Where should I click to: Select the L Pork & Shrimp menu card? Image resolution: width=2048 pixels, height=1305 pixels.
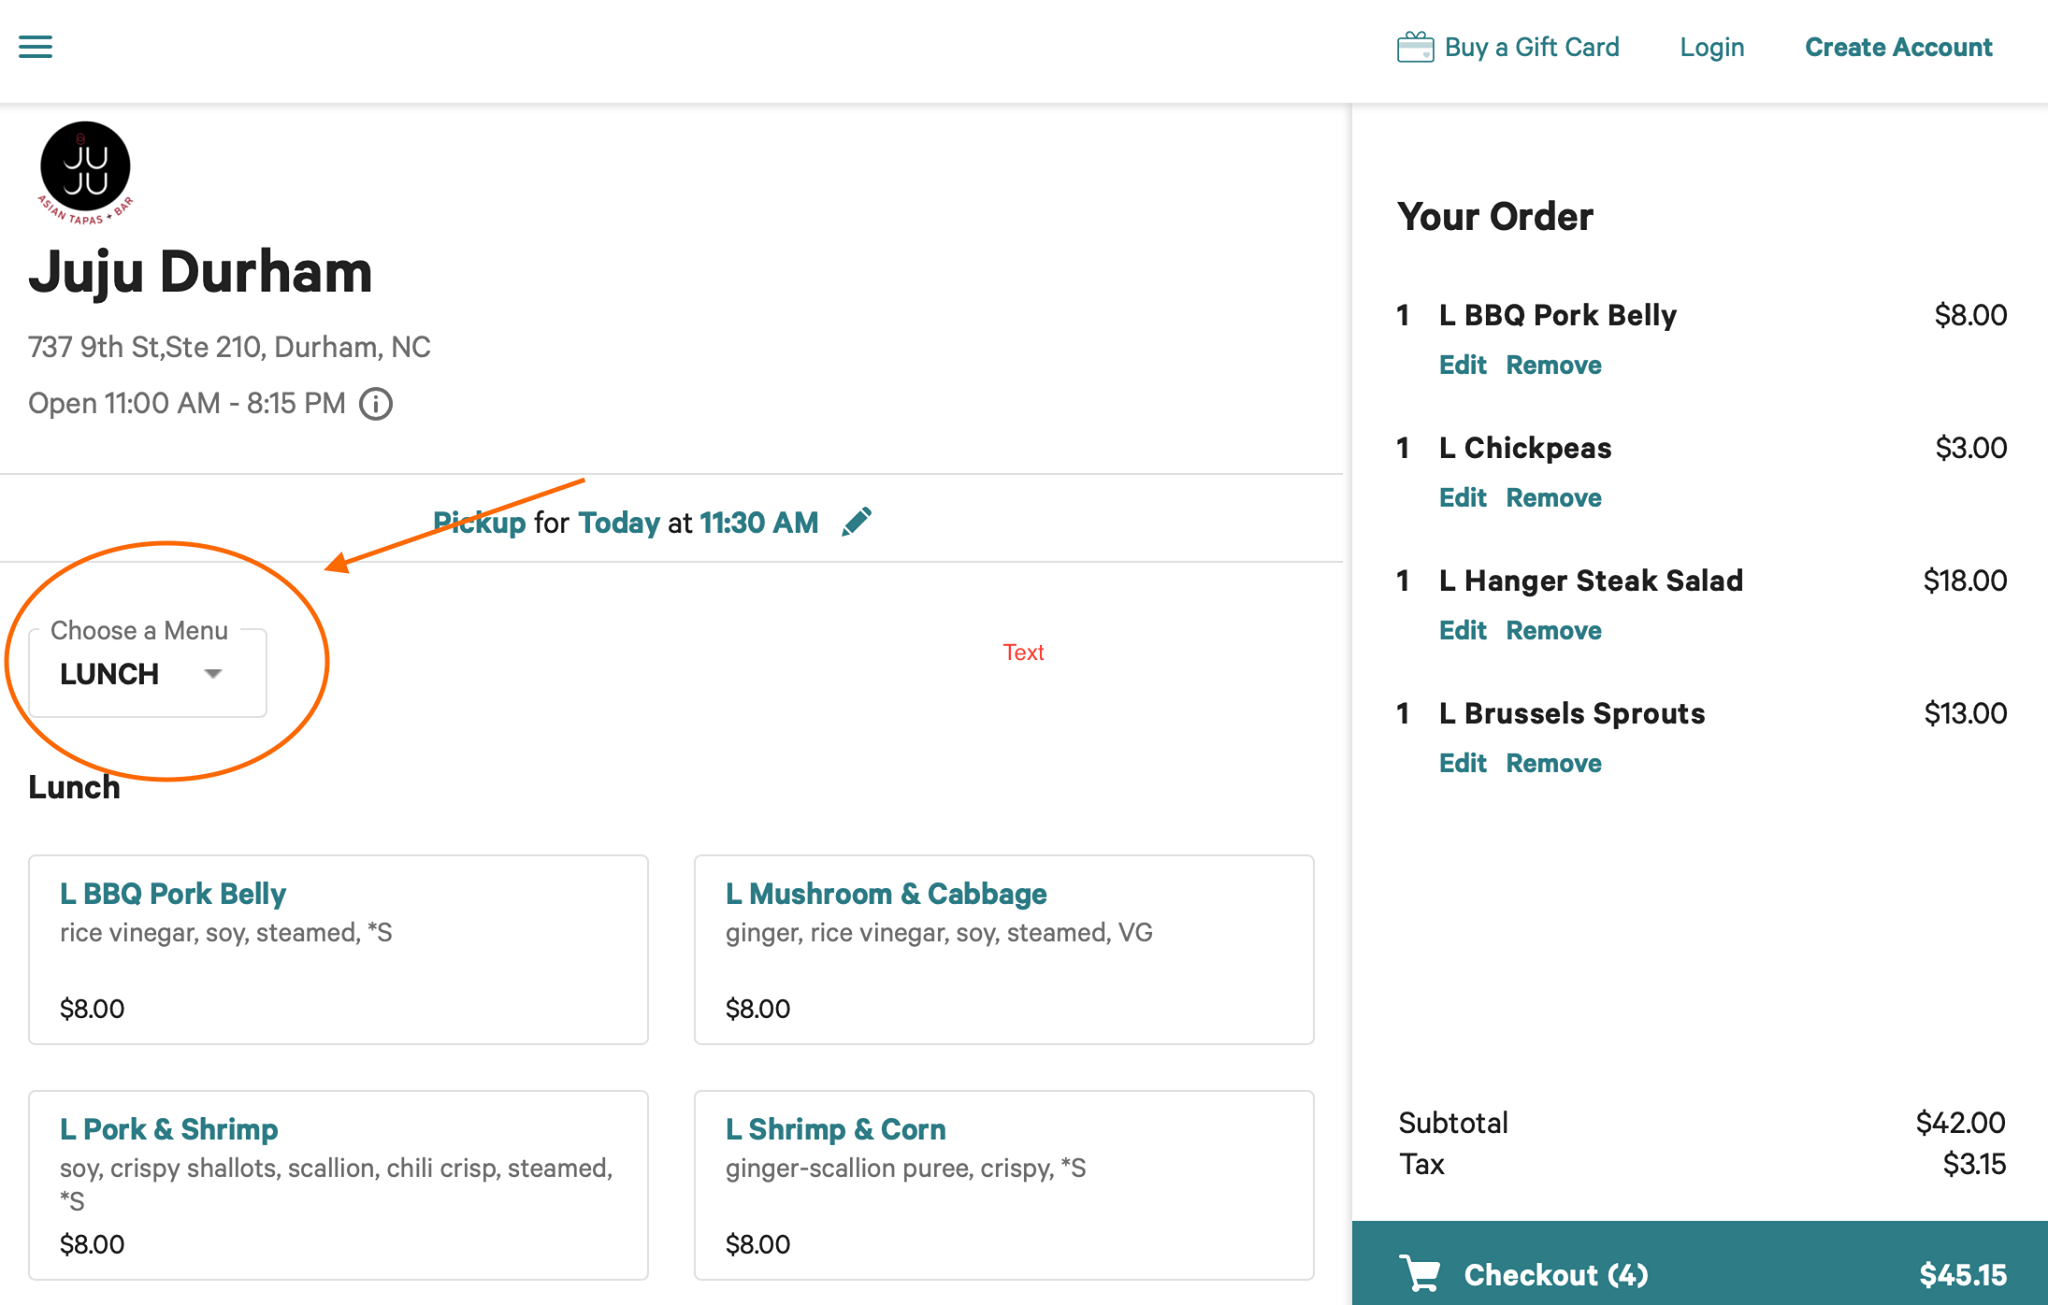(x=338, y=1184)
